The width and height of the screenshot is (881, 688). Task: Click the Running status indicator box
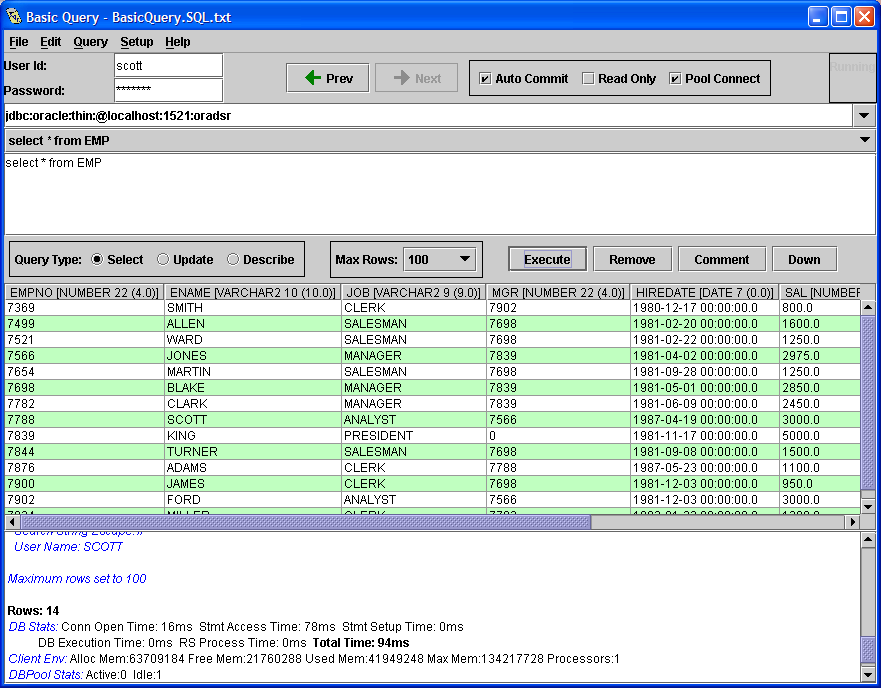pyautogui.click(x=852, y=78)
